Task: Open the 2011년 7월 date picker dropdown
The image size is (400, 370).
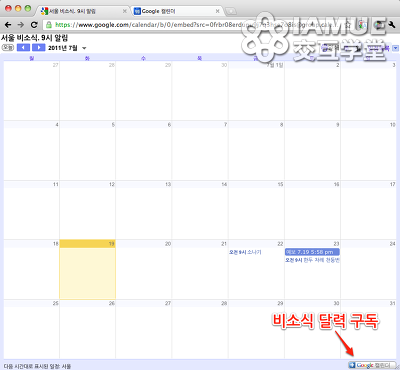Action: click(x=84, y=48)
